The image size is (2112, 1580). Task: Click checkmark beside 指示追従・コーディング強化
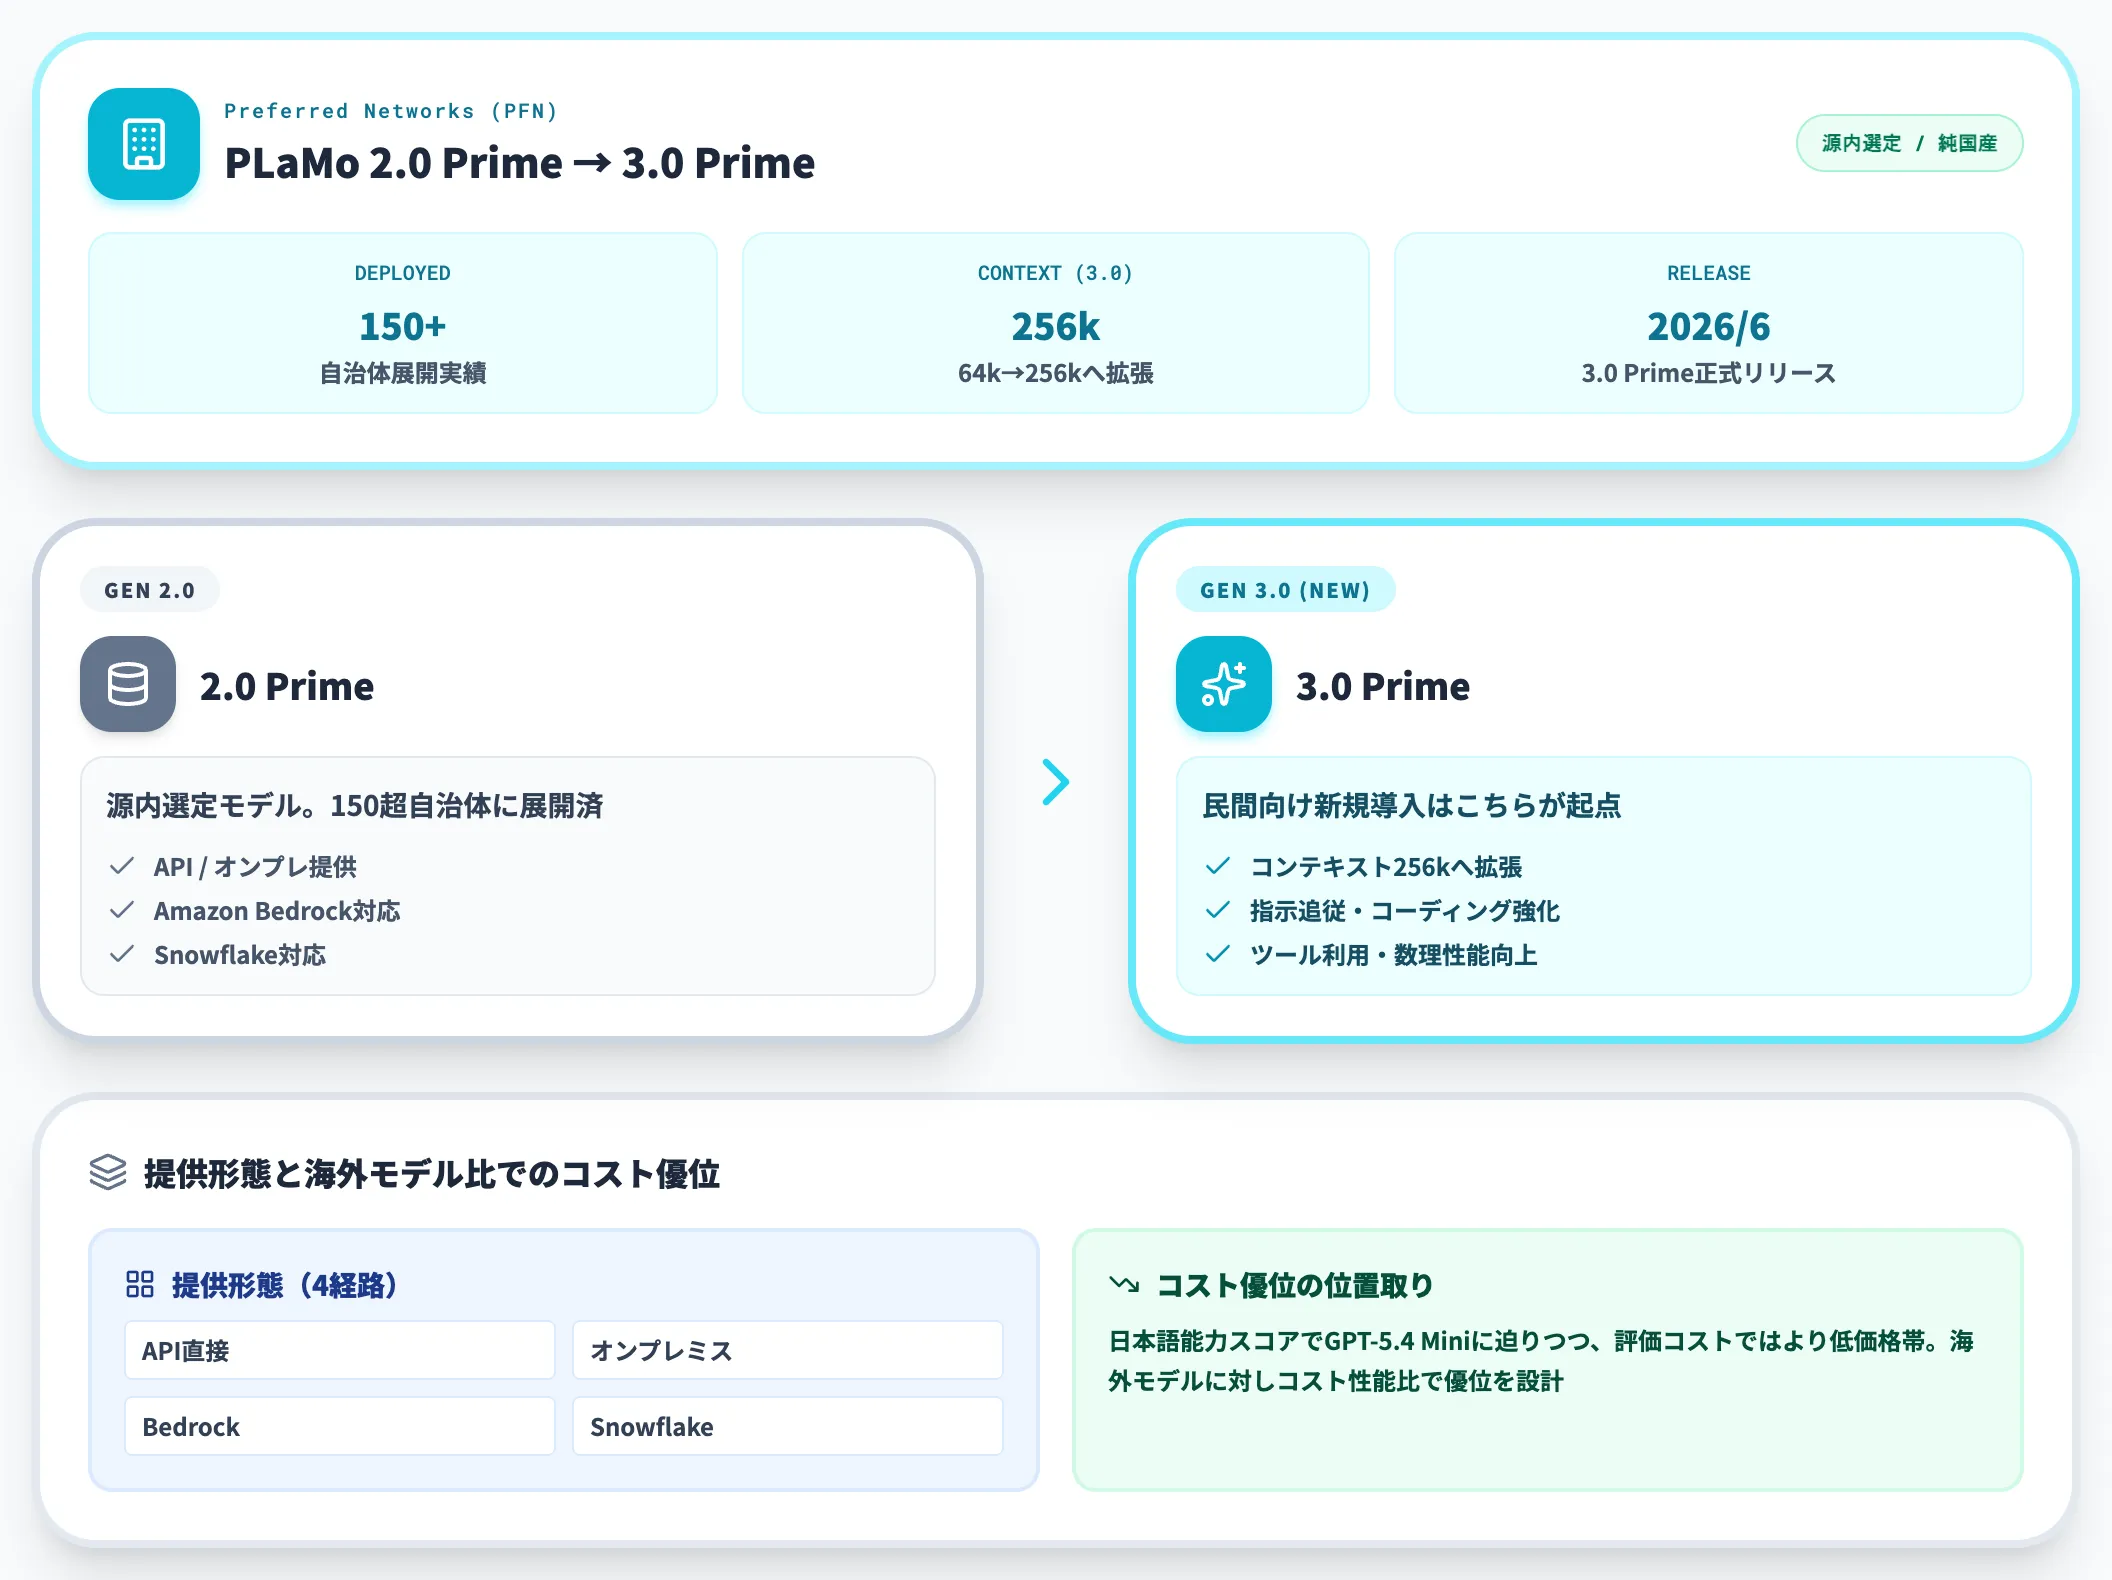point(1218,910)
